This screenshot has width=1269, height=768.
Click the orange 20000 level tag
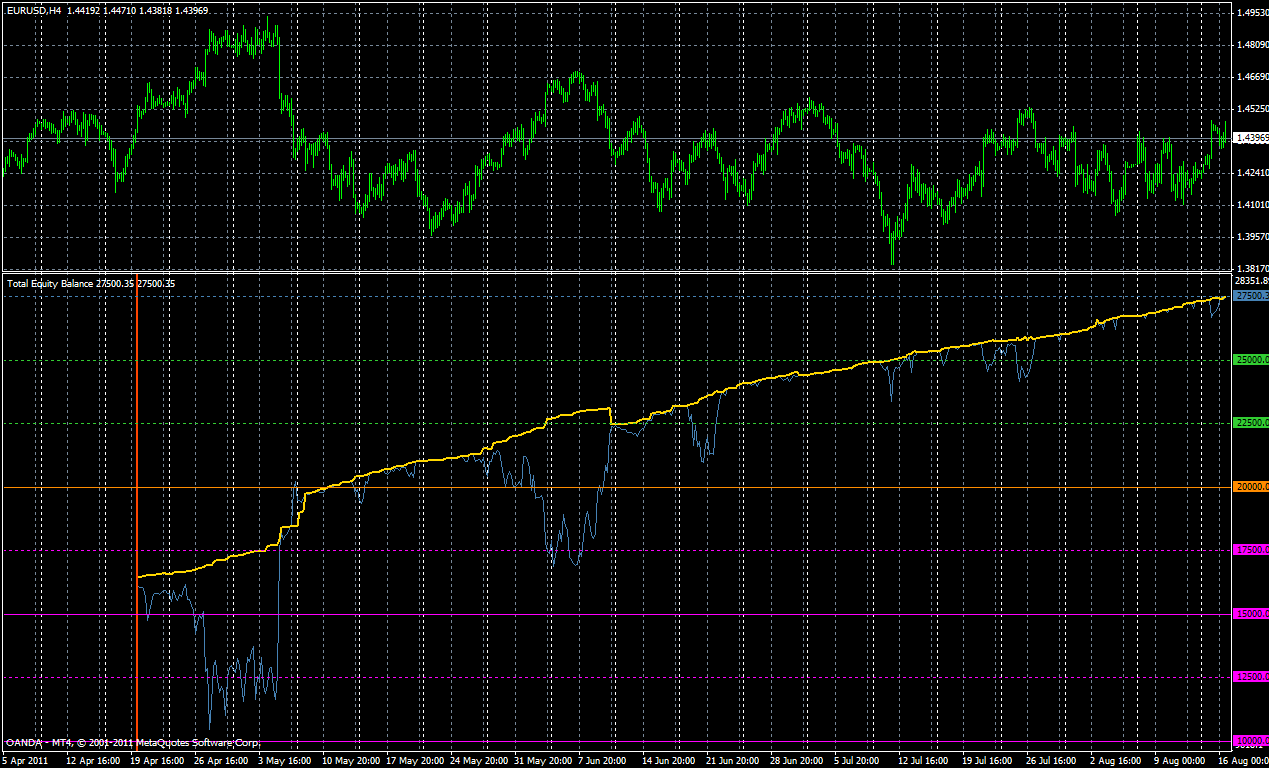(x=1252, y=487)
